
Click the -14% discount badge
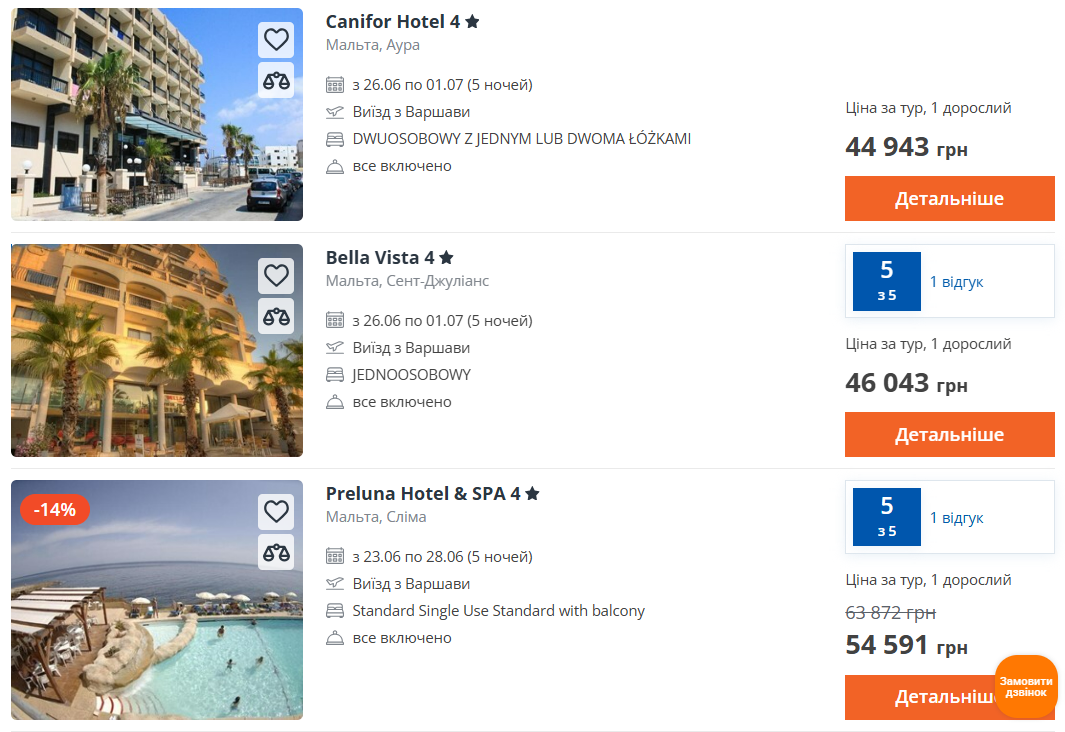point(55,510)
